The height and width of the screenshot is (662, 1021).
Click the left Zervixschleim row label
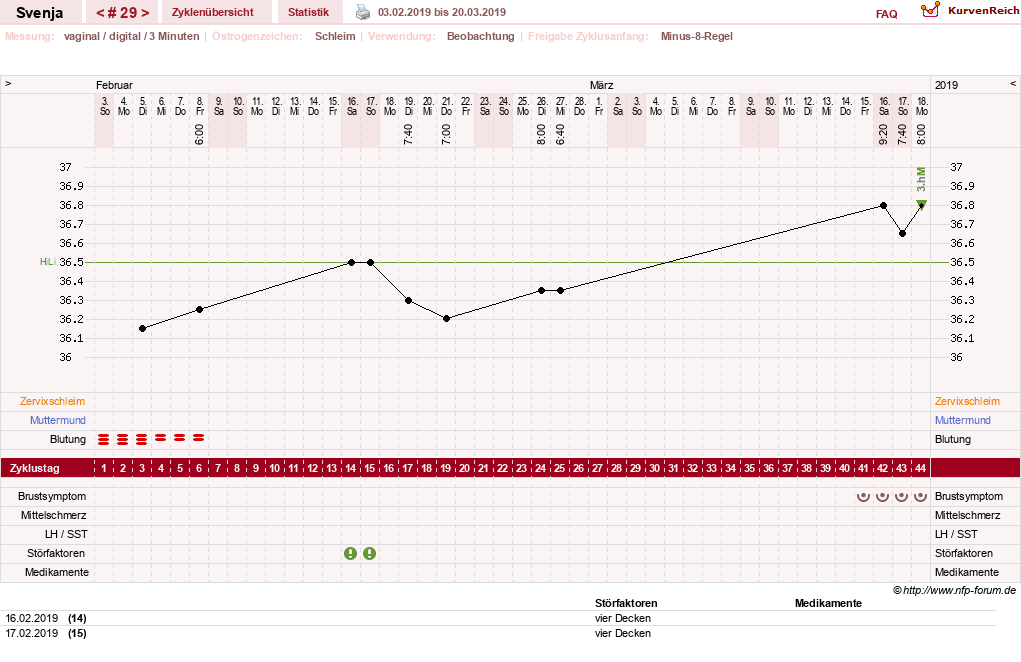click(x=53, y=402)
